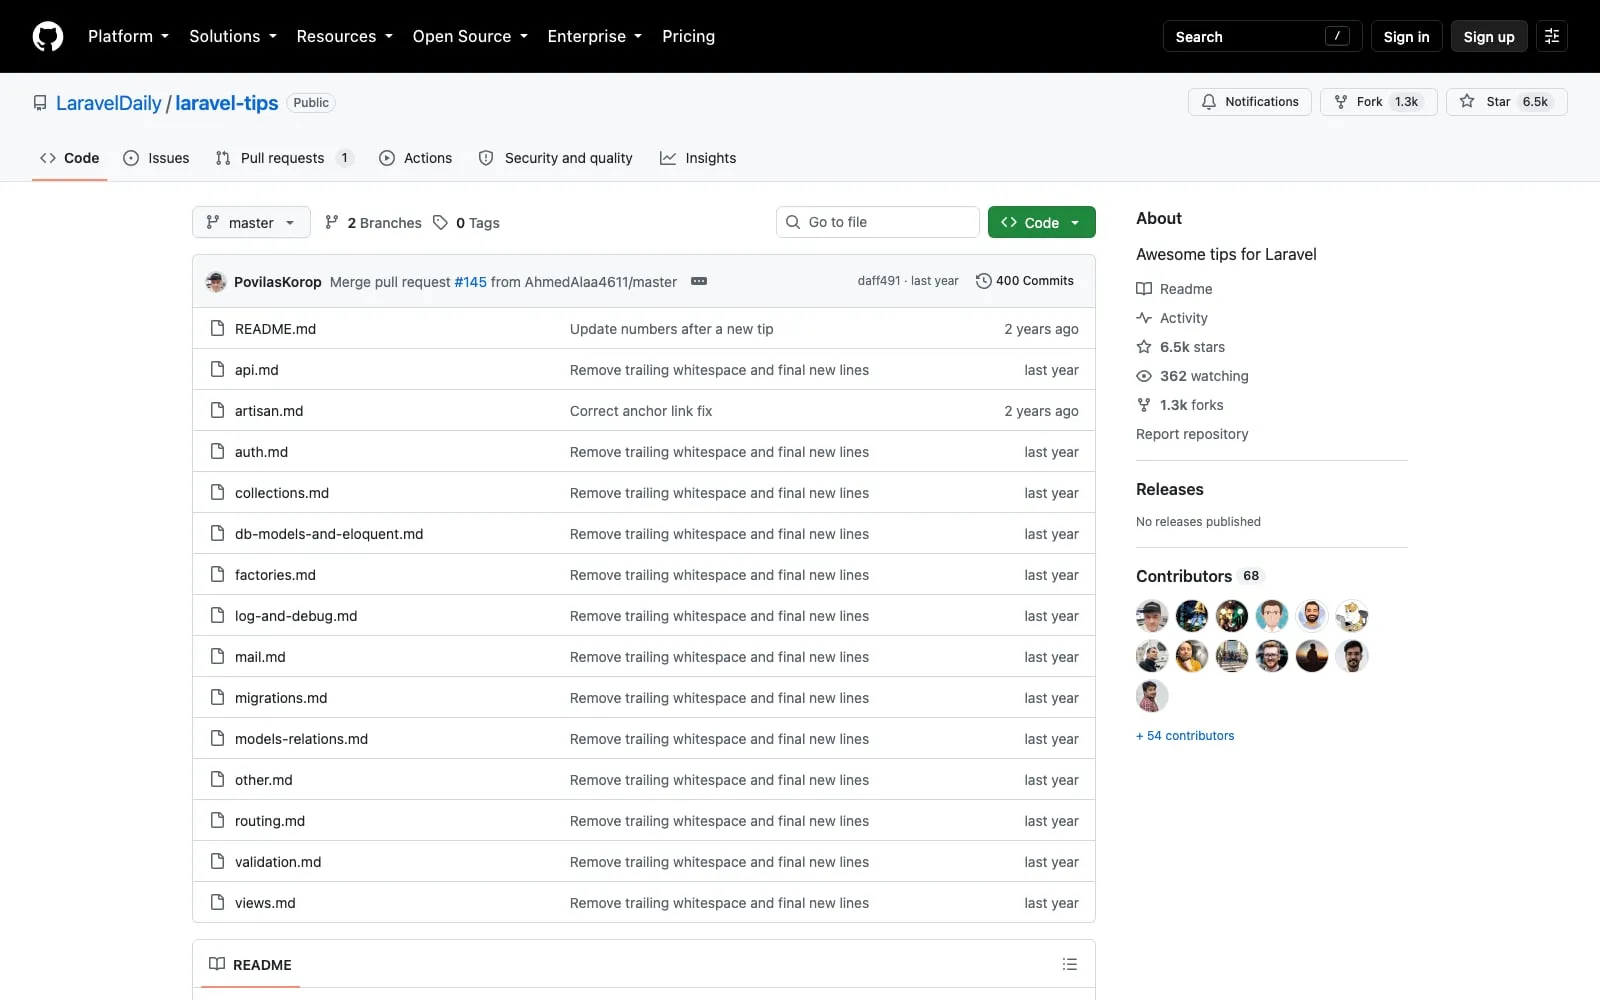Screen dimensions: 1600x1000
Task: Expand the Platform menu
Action: pyautogui.click(x=128, y=36)
